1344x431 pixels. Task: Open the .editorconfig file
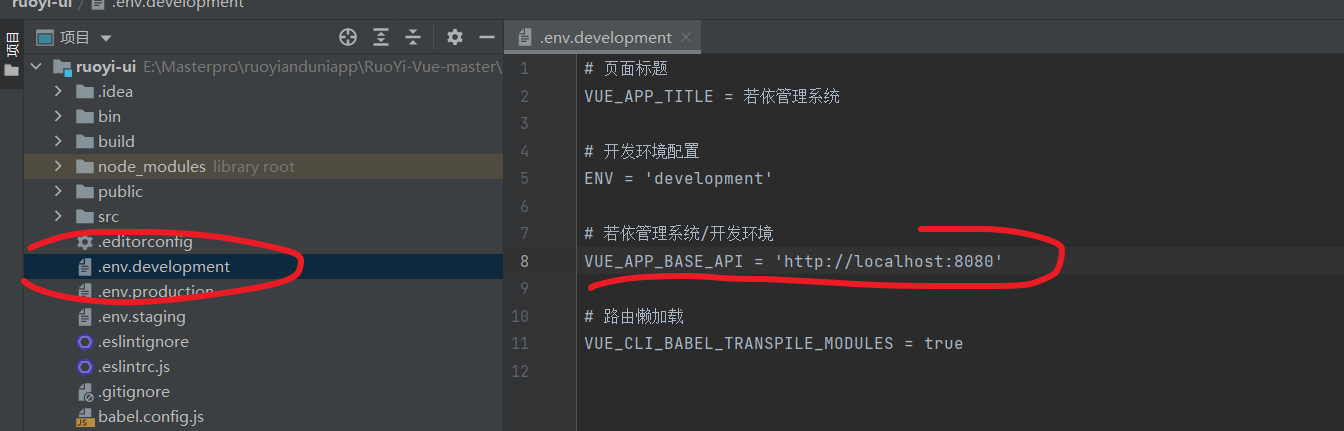(x=145, y=242)
